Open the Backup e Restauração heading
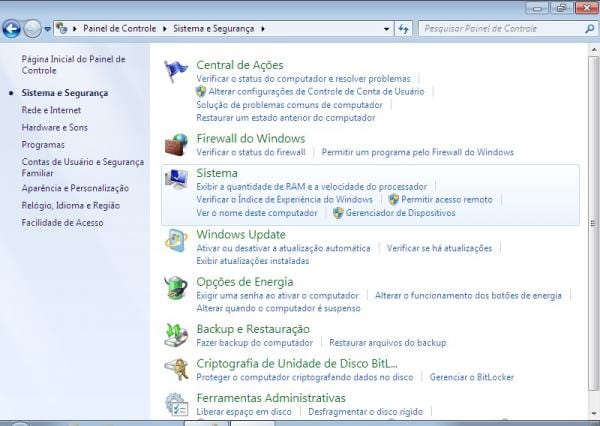 pyautogui.click(x=253, y=329)
